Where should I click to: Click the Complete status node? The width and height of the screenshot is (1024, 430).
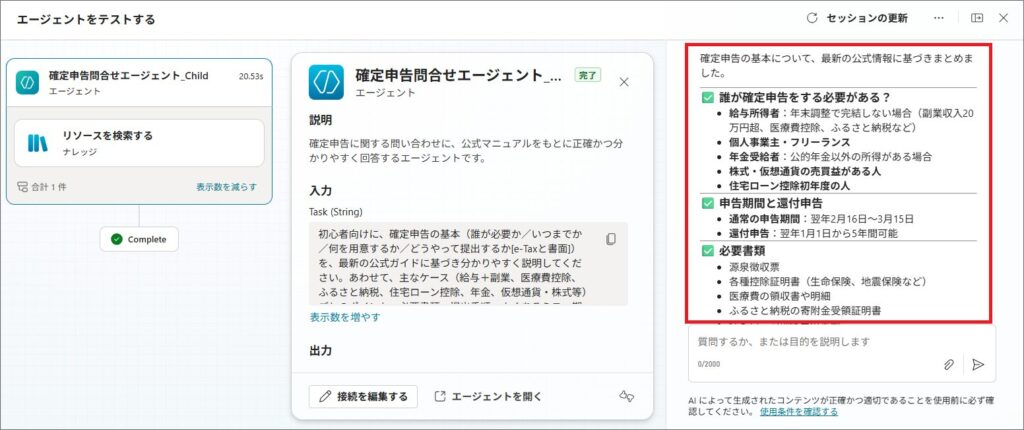(139, 240)
